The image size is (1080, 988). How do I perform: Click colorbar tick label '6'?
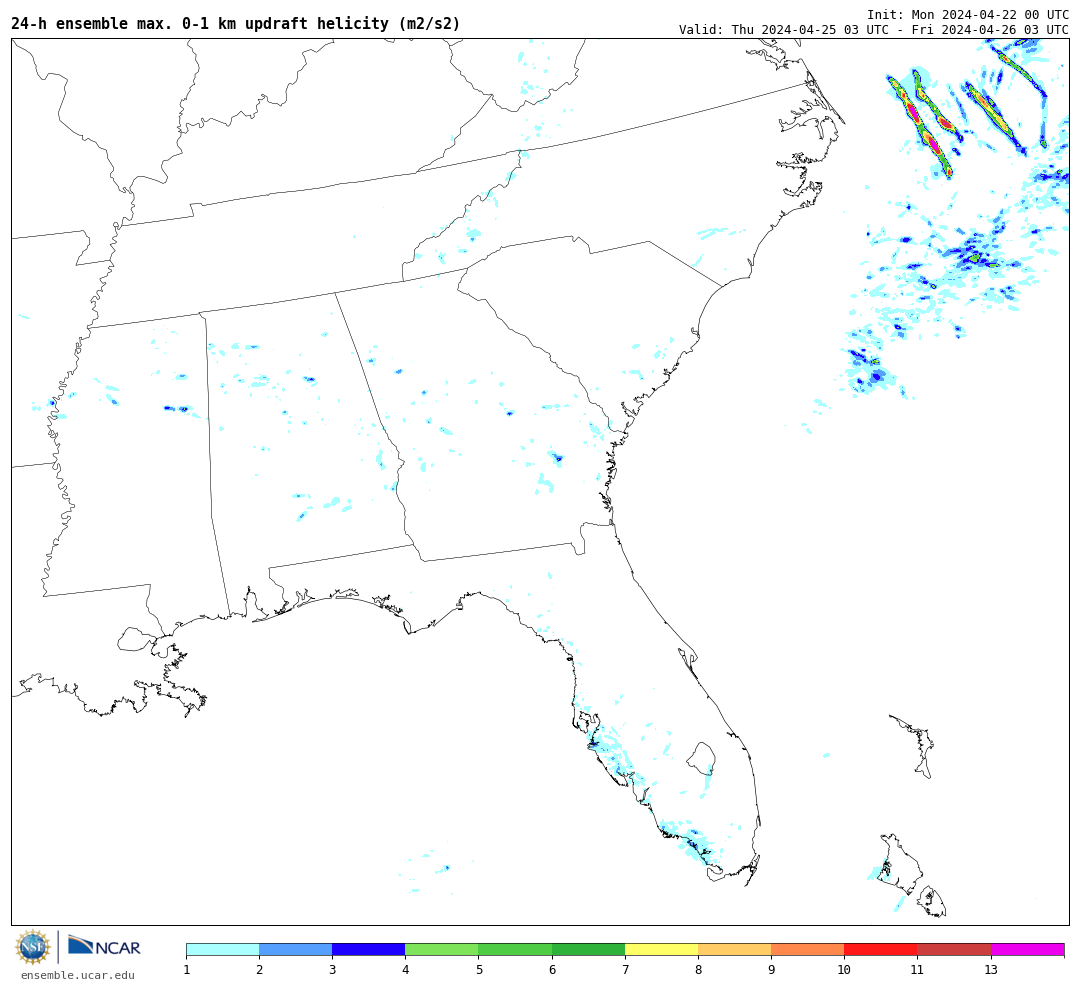(552, 970)
